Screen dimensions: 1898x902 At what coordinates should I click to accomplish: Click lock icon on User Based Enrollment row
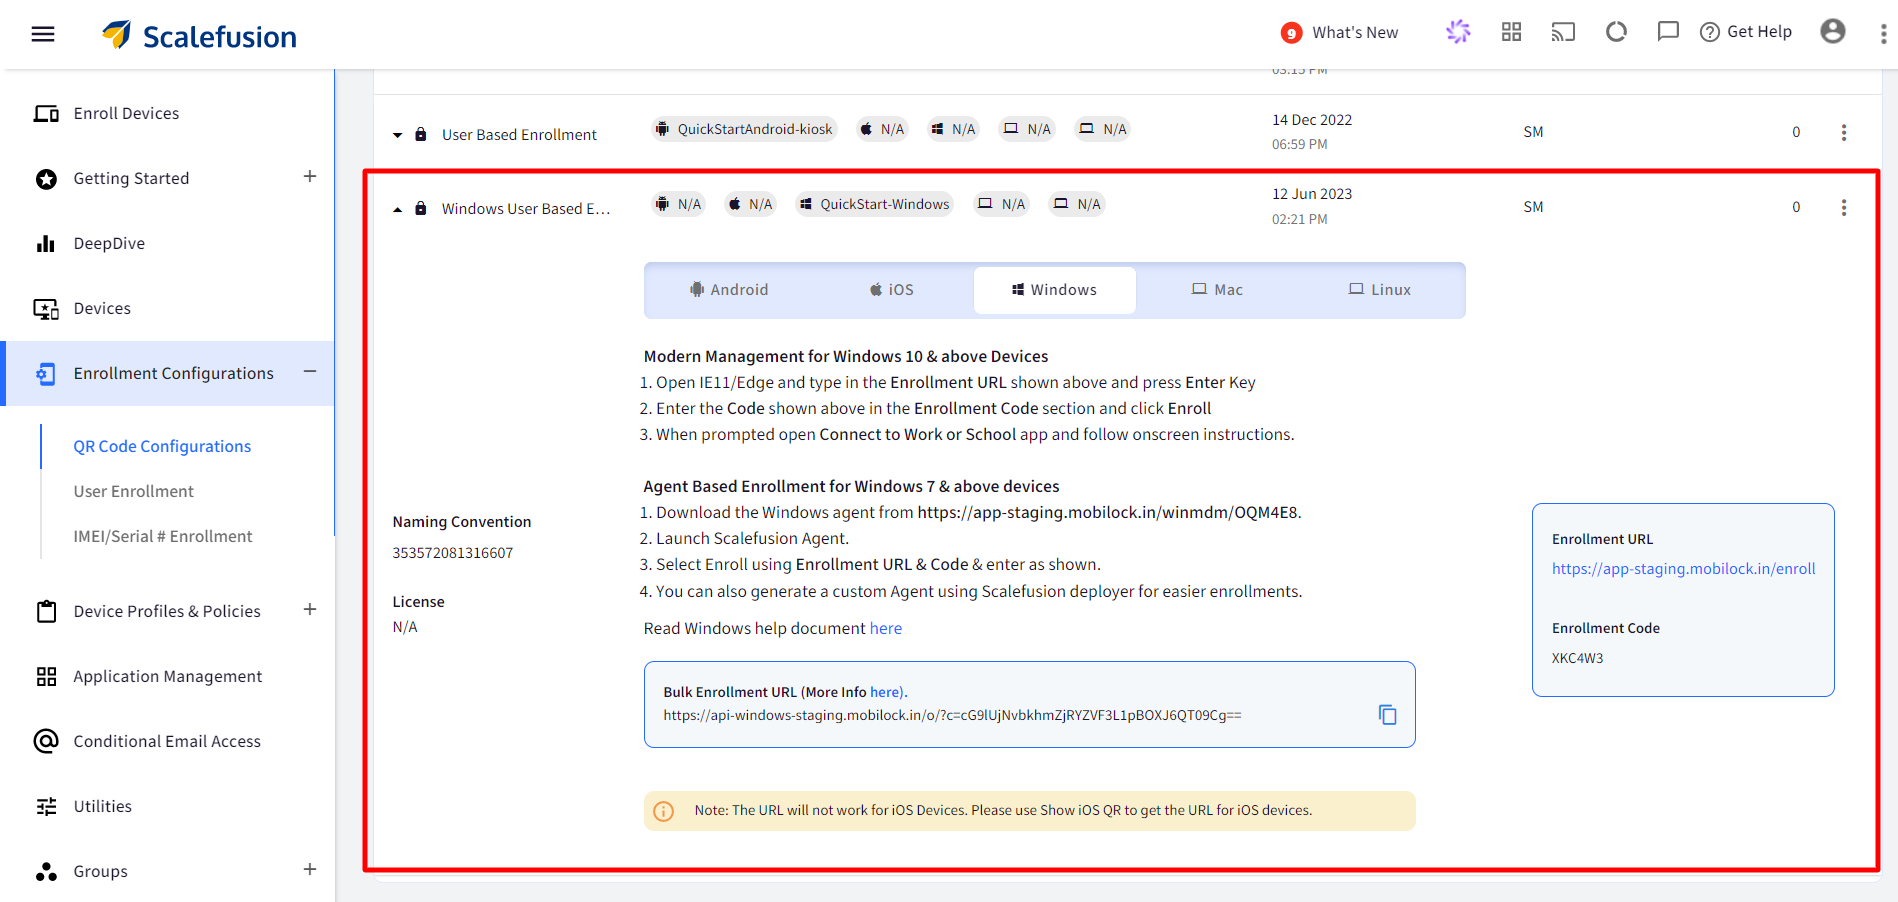[421, 134]
